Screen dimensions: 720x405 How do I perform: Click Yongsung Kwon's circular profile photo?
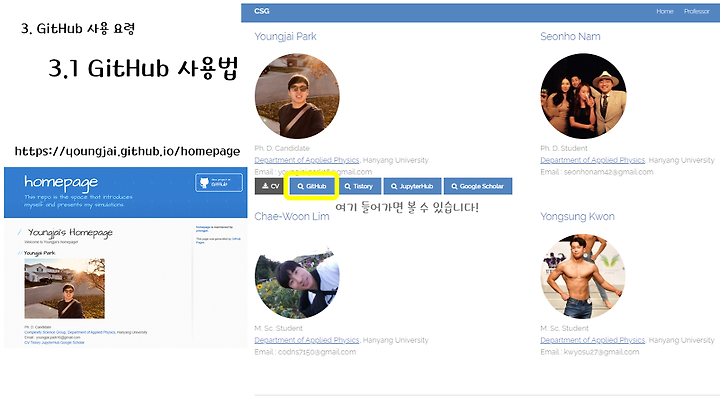pos(583,276)
